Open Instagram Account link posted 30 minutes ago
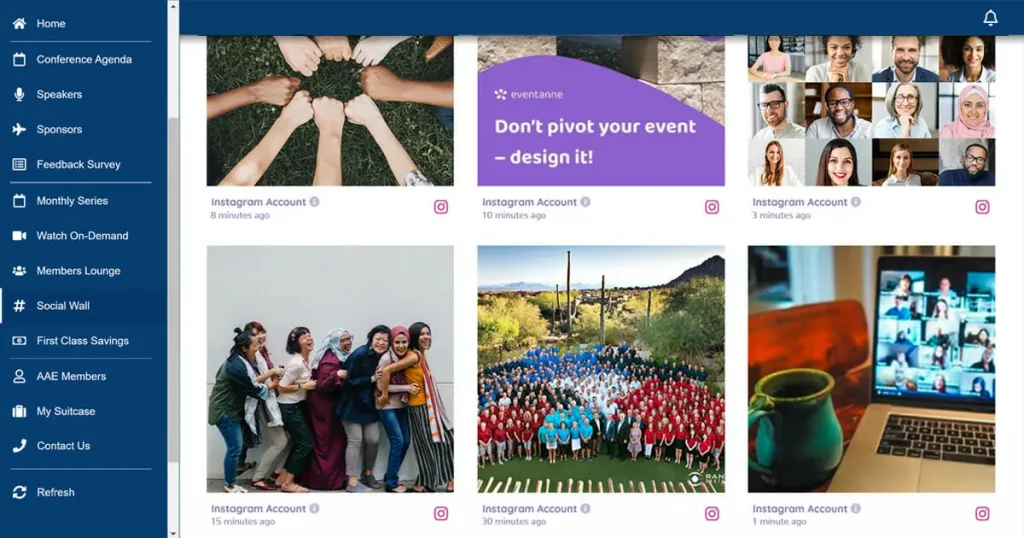1024x538 pixels. coord(530,509)
